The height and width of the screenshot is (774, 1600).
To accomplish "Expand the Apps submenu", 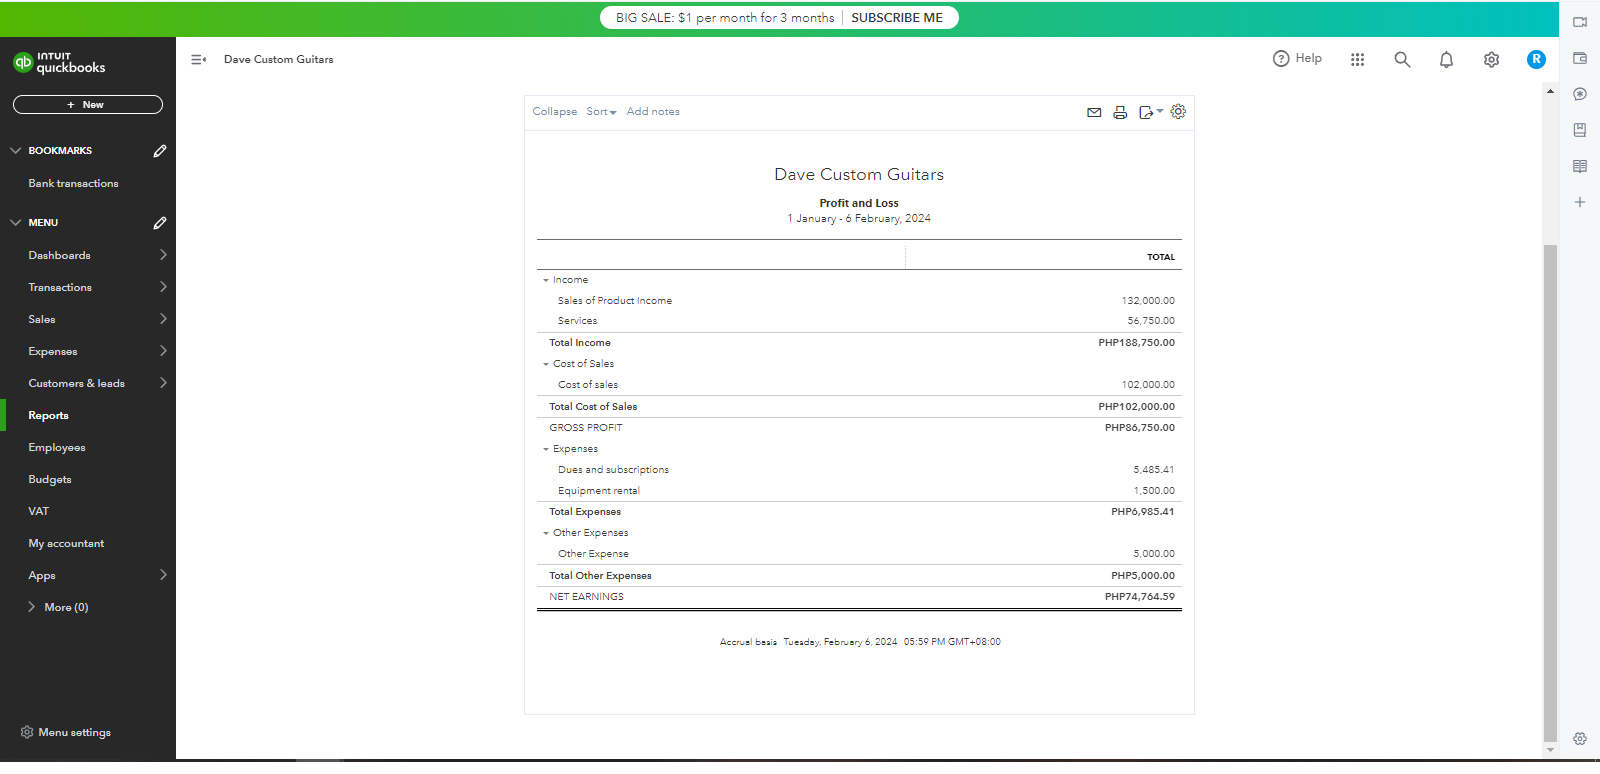I will 163,575.
